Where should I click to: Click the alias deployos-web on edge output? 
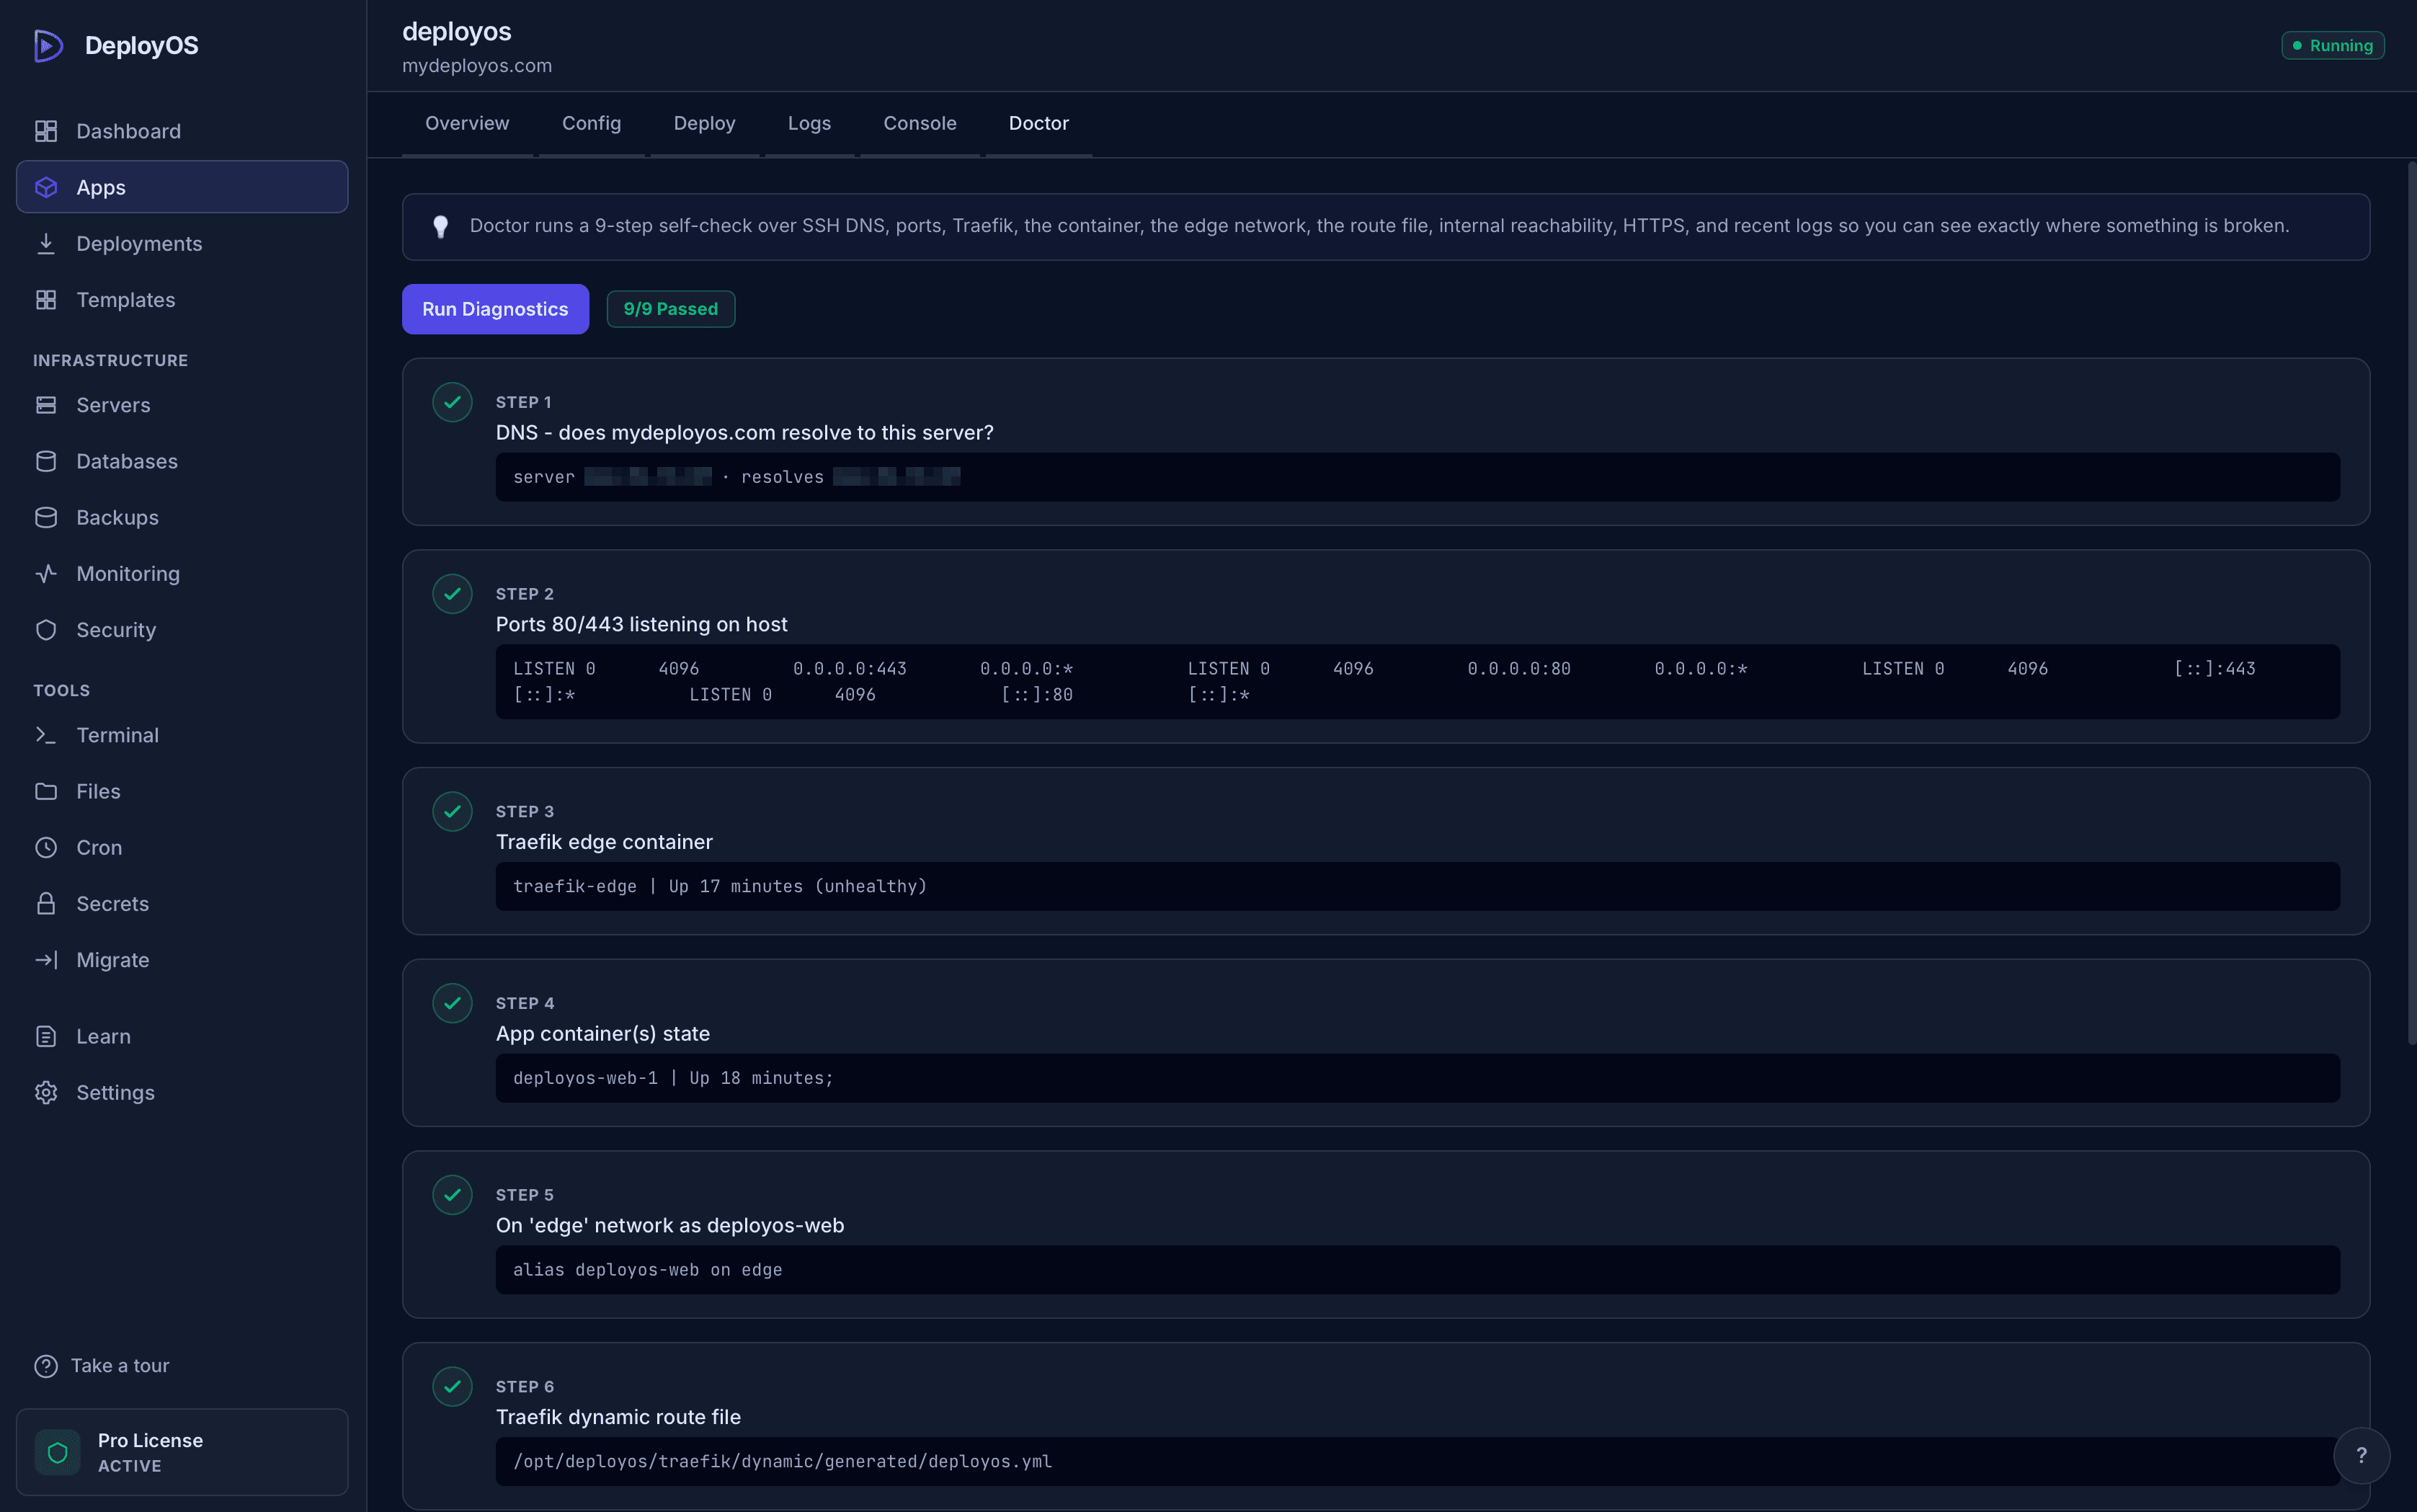(x=1417, y=1270)
